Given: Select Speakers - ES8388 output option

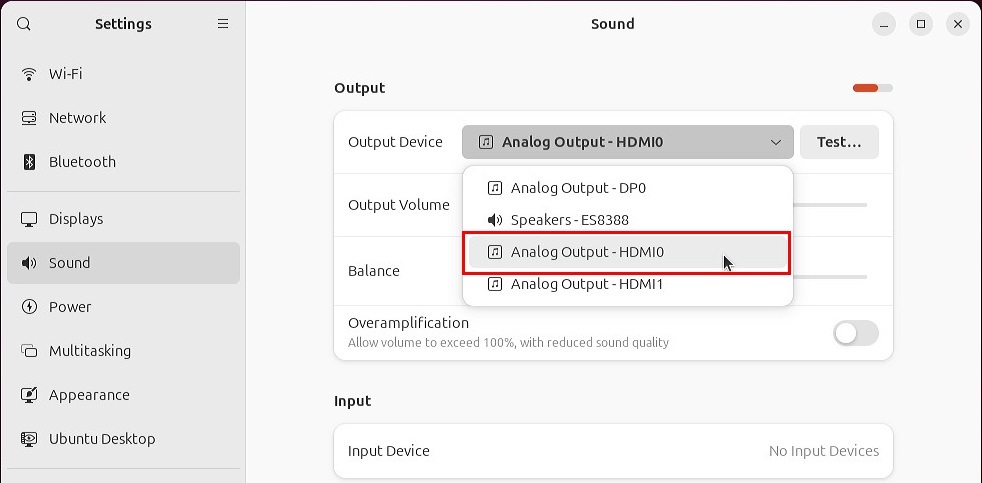Looking at the screenshot, I should click(x=569, y=220).
